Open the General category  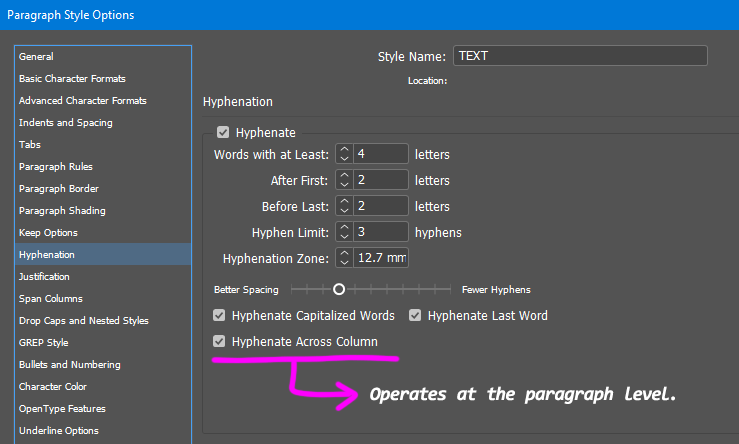point(36,57)
